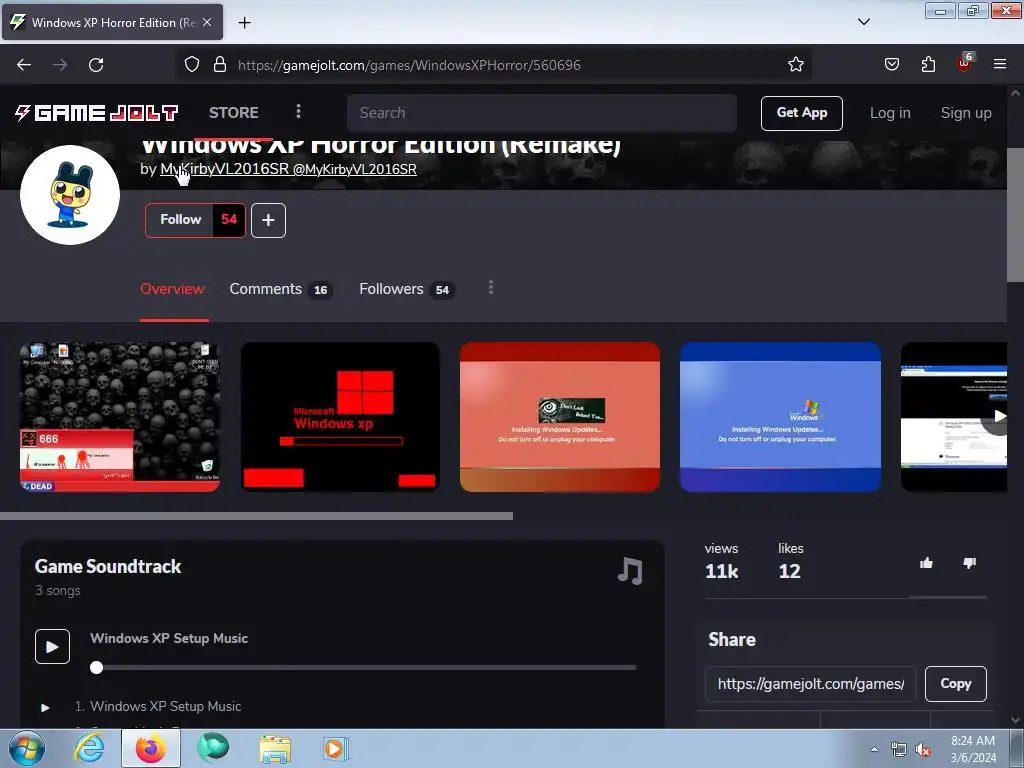Click the Game Jolt logo
This screenshot has width=1024, height=768.
point(96,113)
